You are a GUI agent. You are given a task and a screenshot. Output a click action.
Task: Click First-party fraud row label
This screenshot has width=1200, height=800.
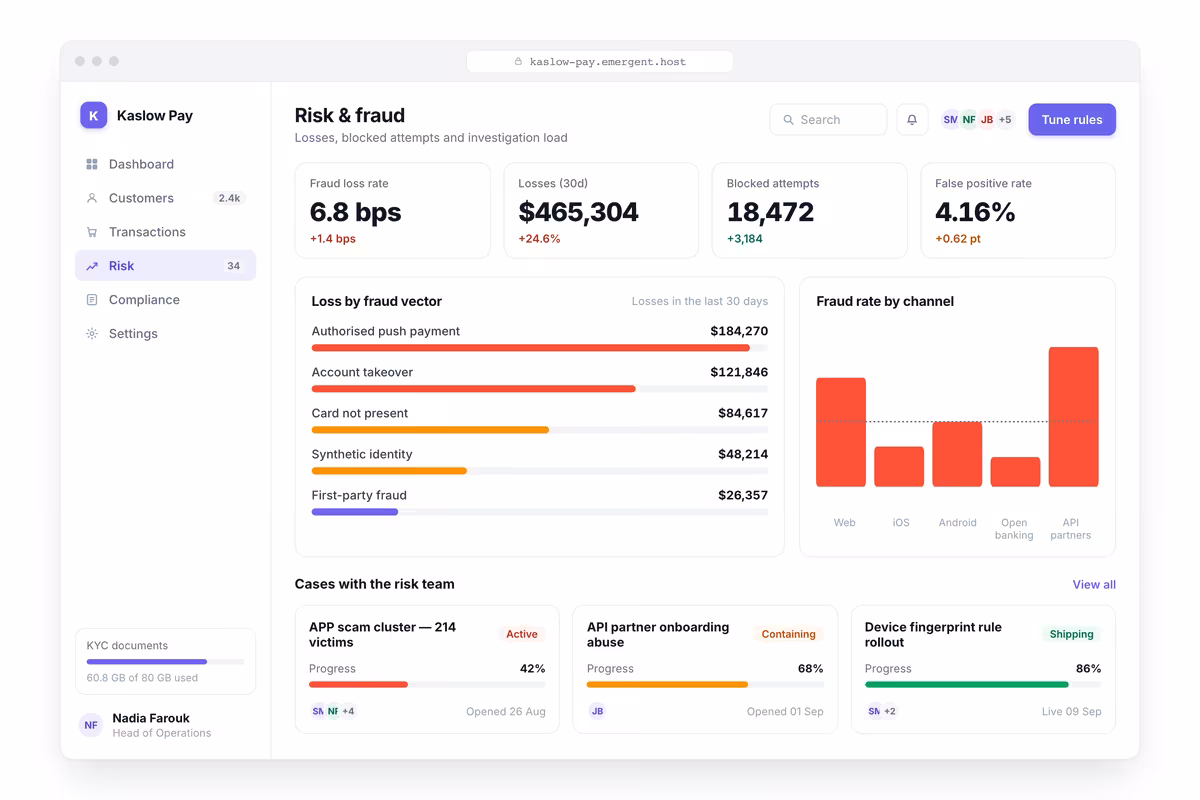[359, 495]
